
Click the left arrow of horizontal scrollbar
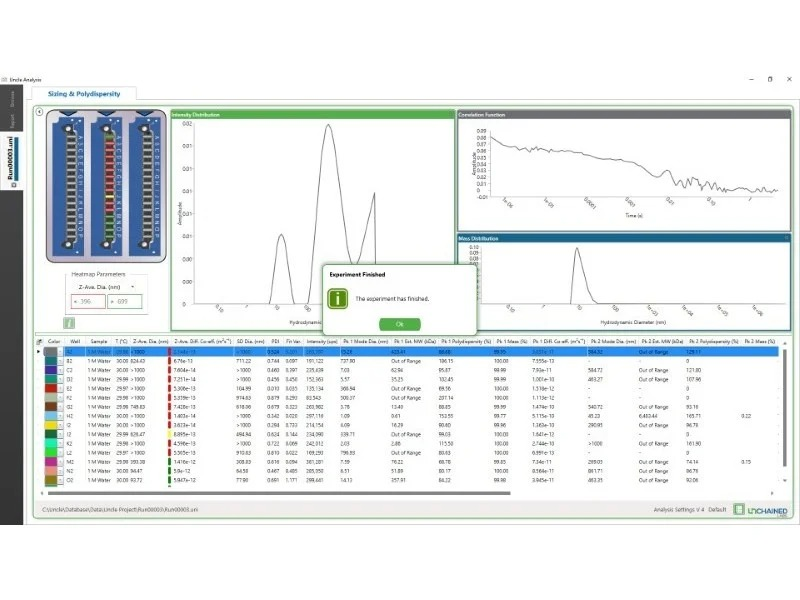coord(42,493)
